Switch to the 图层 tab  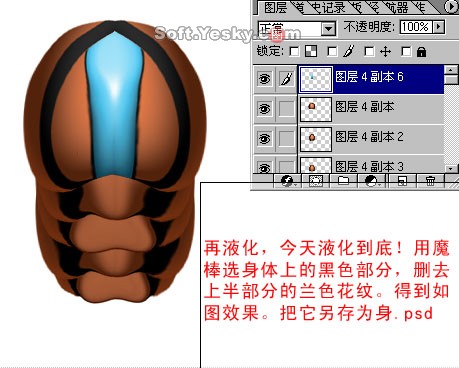pyautogui.click(x=274, y=7)
